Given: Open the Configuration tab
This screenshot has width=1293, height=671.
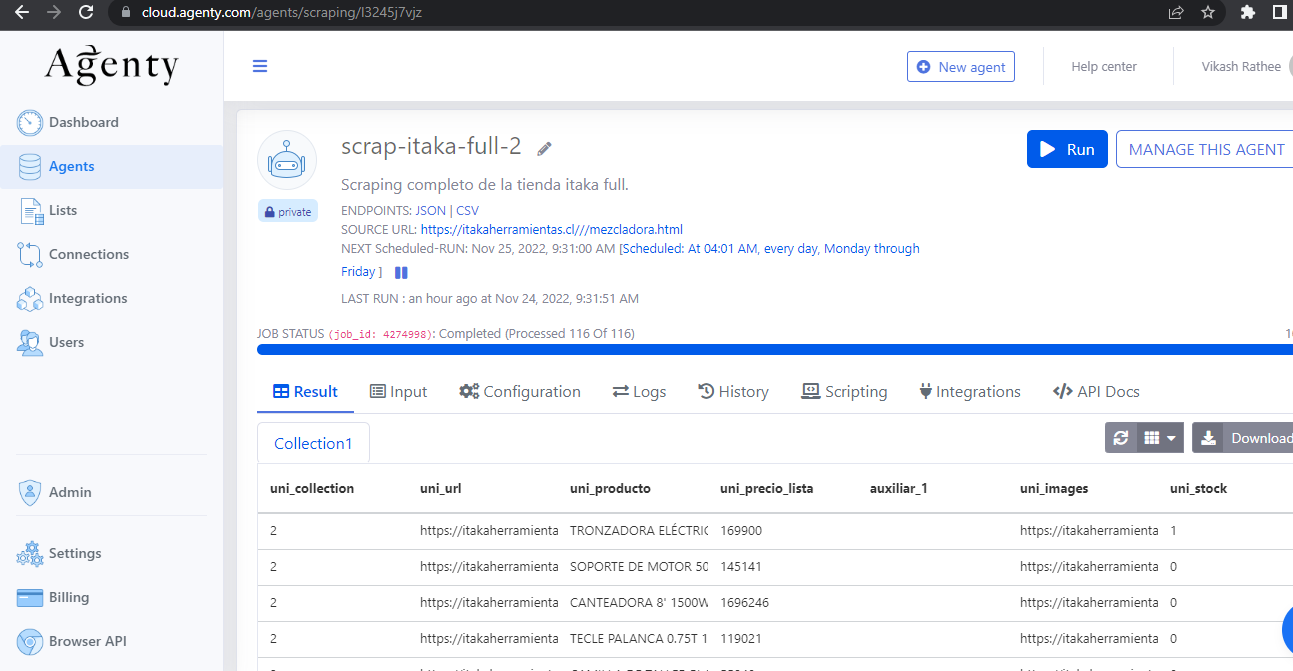Looking at the screenshot, I should pyautogui.click(x=519, y=392).
